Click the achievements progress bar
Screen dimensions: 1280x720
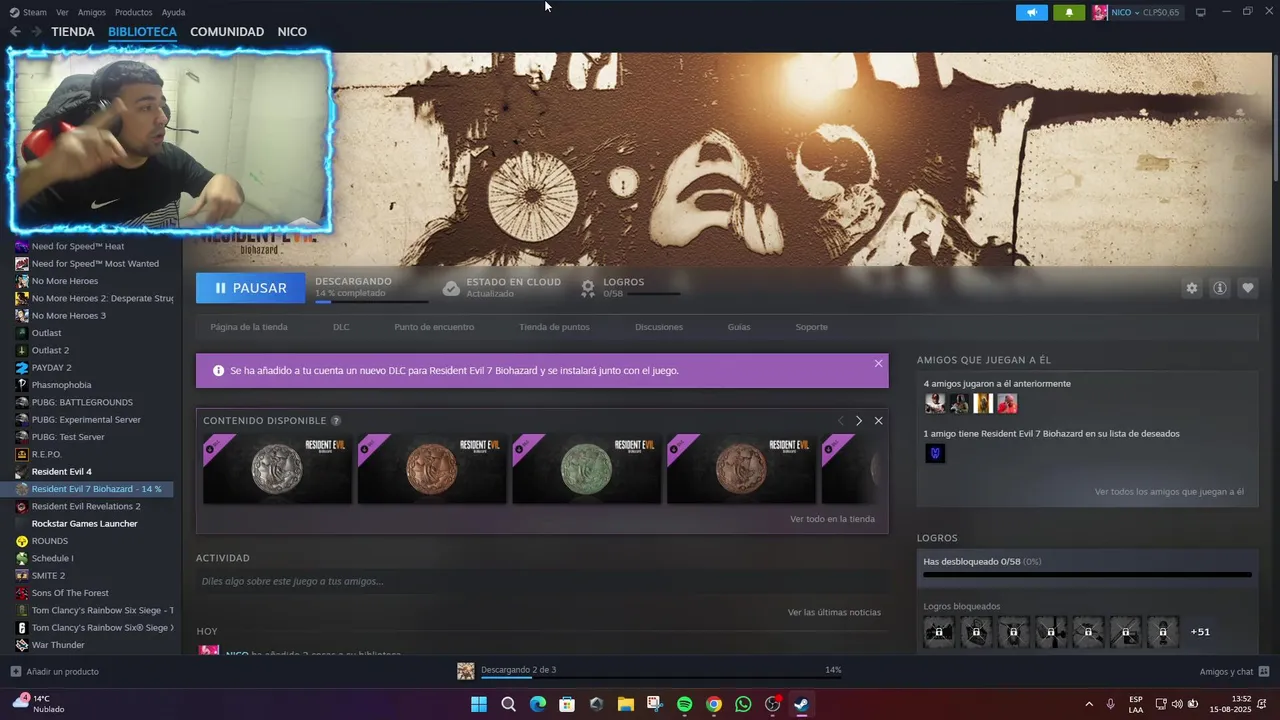coord(1087,575)
